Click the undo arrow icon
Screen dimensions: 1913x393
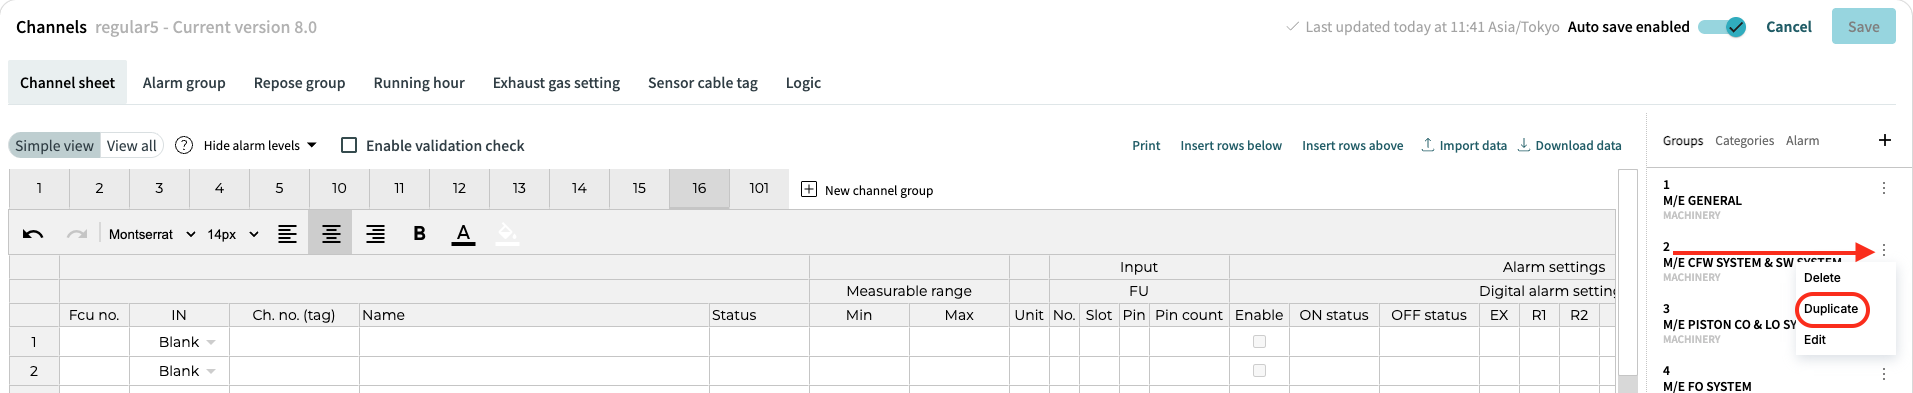click(x=33, y=234)
